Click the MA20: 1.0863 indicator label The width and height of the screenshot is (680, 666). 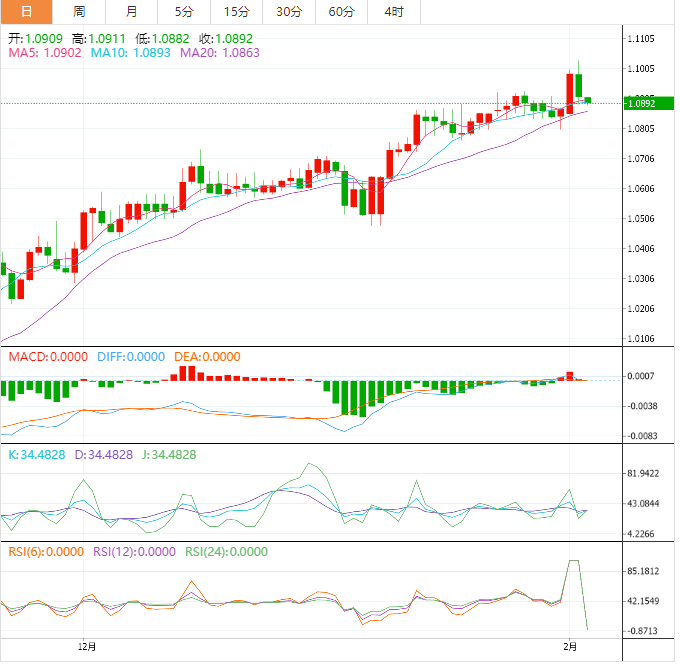tap(219, 53)
